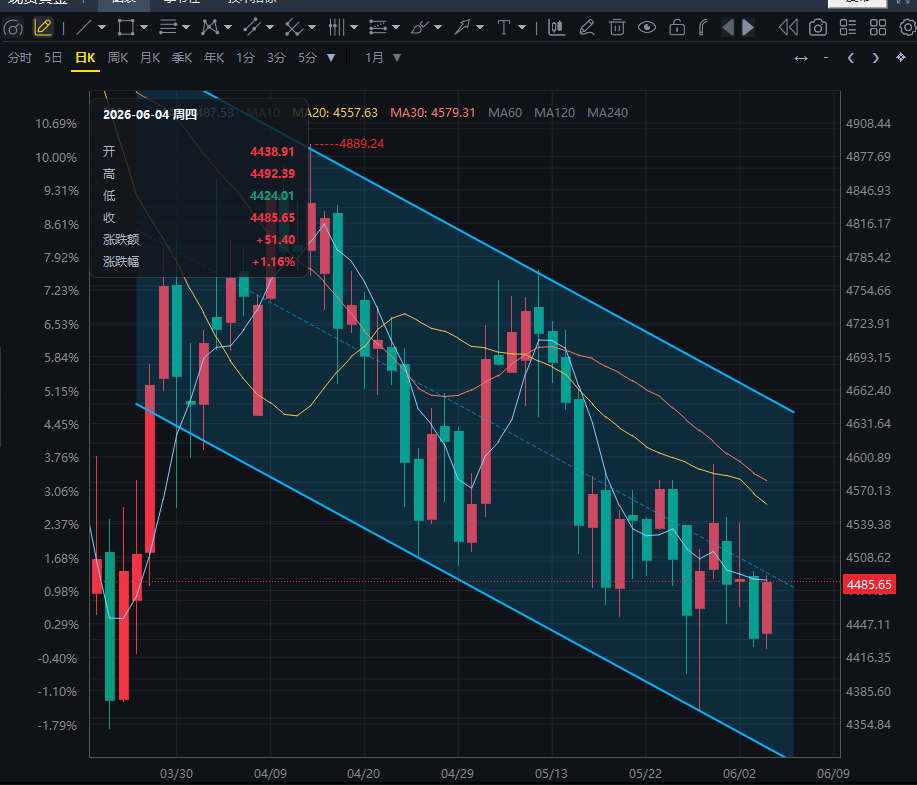Select the straight line drawing tool
Viewport: 917px width, 785px height.
[84, 27]
